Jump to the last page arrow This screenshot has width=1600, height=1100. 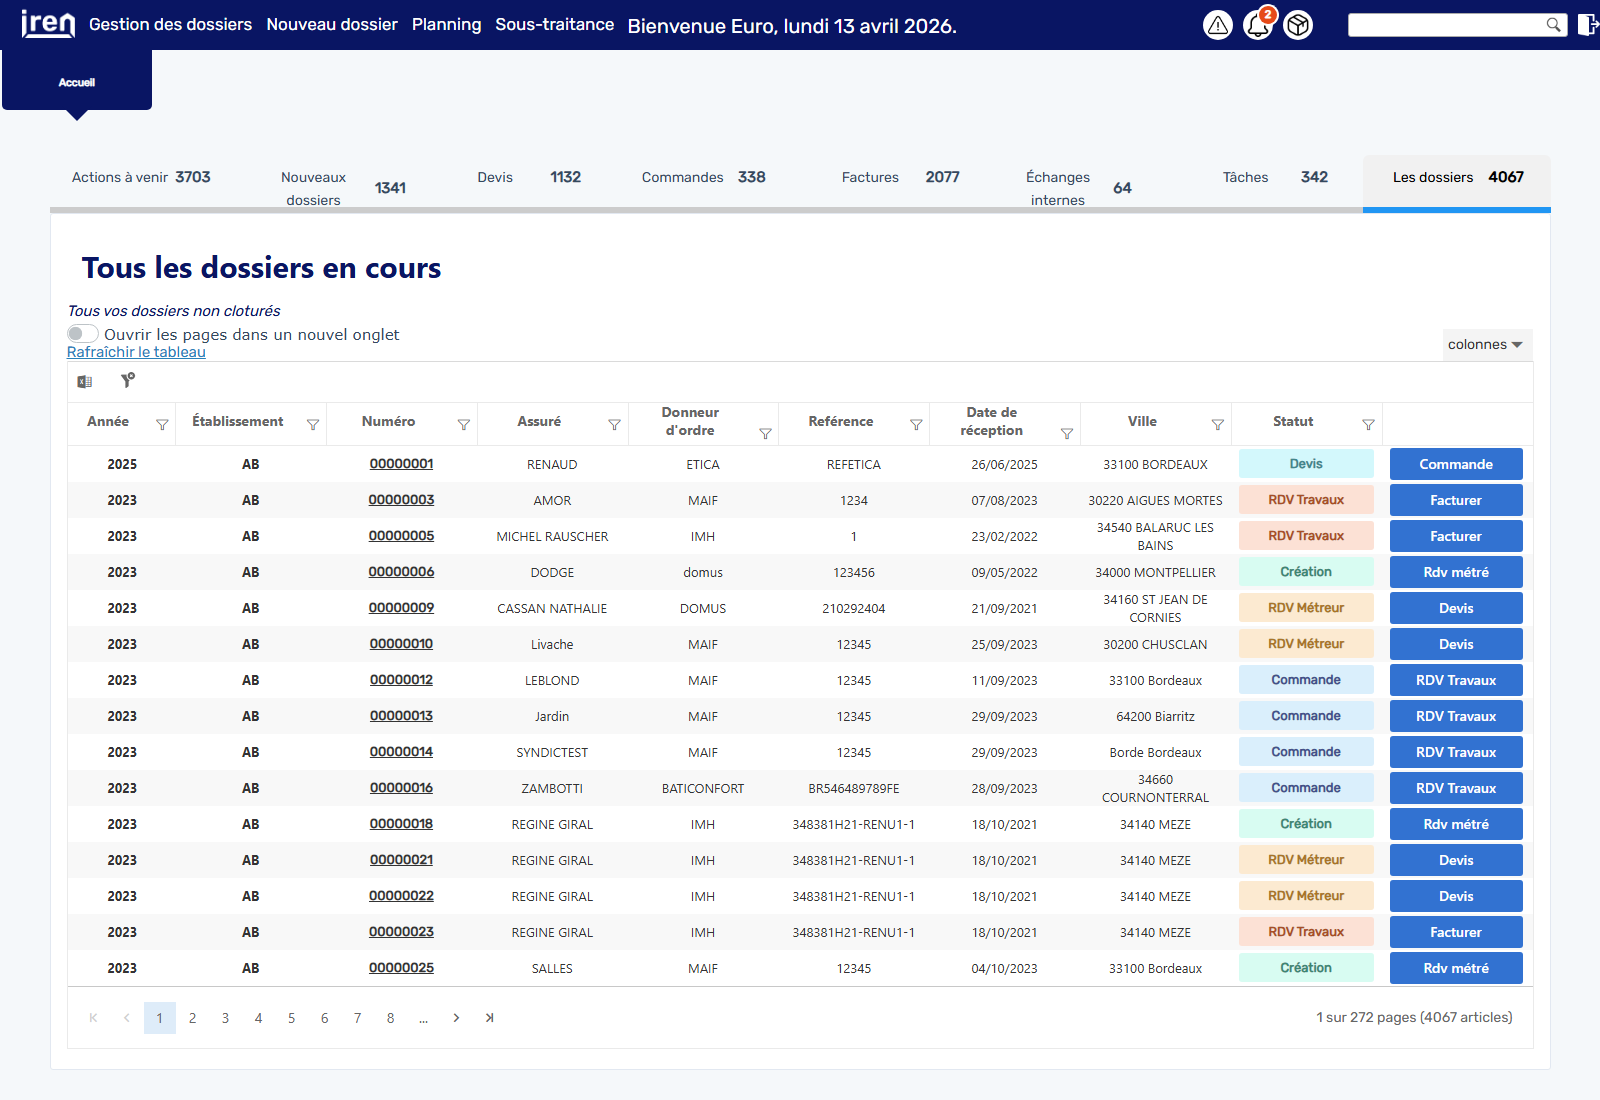coord(489,1018)
